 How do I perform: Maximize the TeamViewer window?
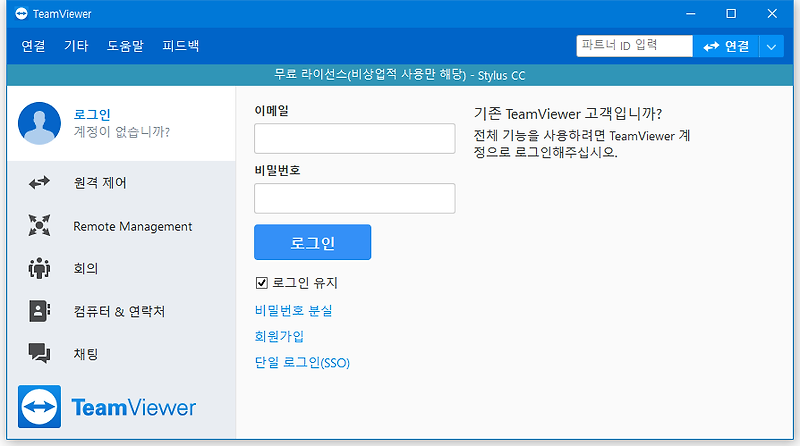731,14
